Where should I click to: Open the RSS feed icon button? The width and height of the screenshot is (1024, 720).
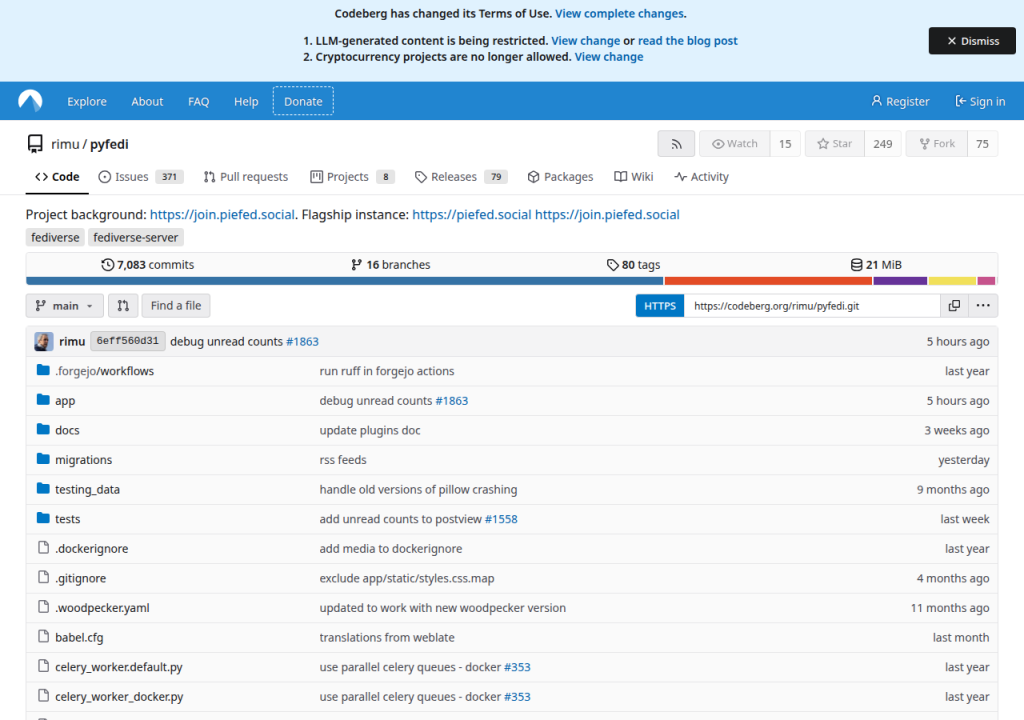click(676, 144)
